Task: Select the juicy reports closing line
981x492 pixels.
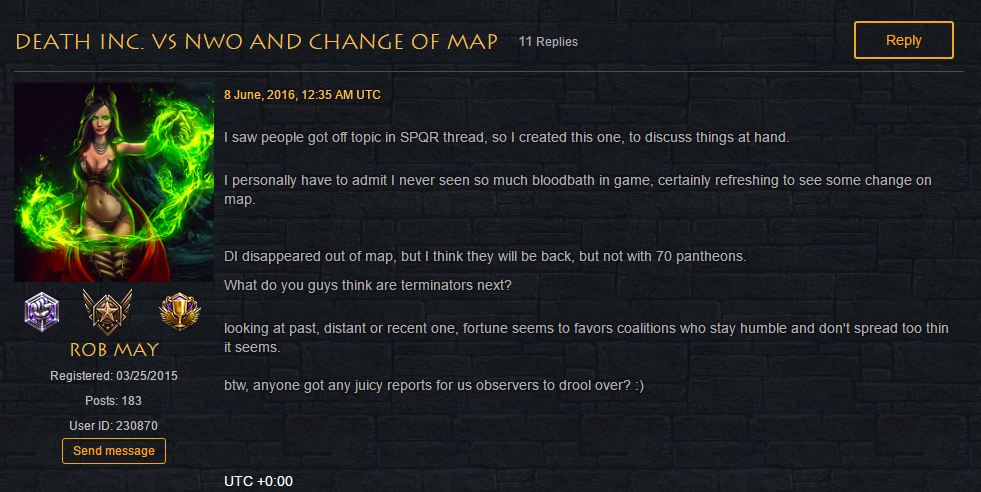Action: click(434, 386)
